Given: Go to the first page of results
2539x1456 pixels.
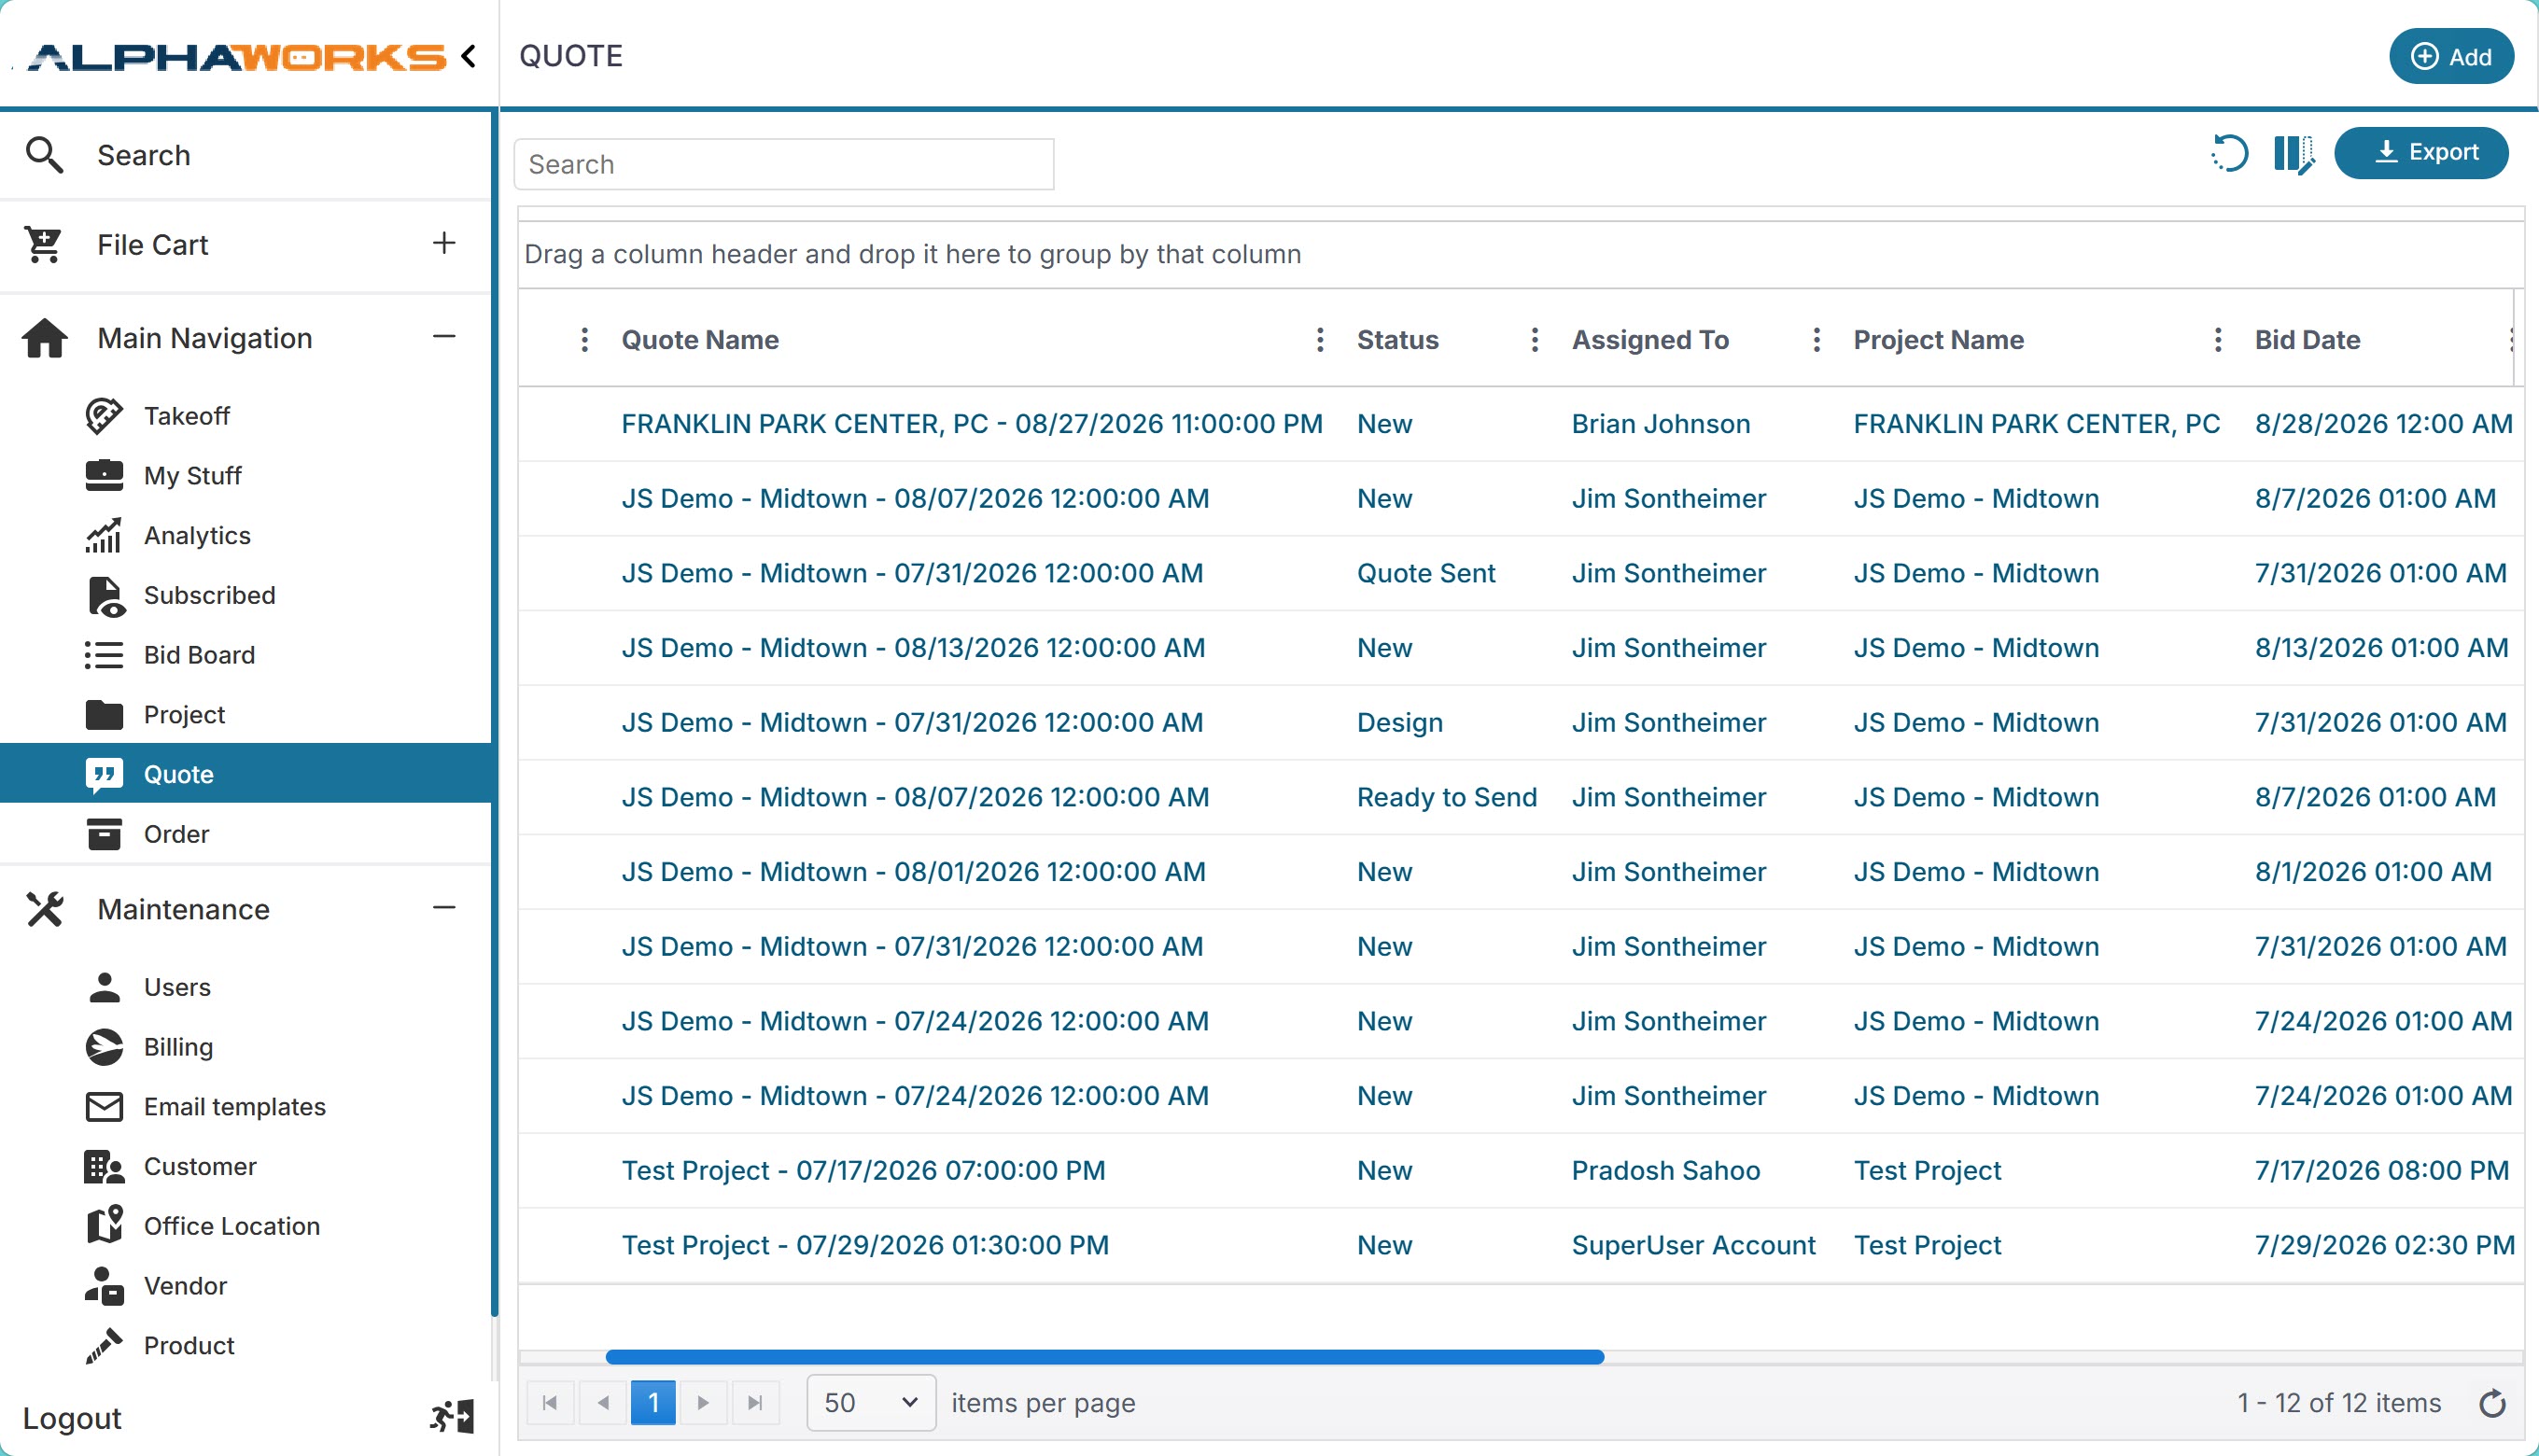Looking at the screenshot, I should point(550,1403).
